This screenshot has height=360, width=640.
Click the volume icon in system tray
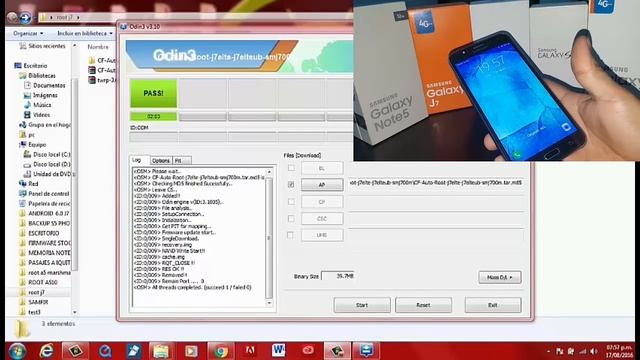click(x=593, y=351)
